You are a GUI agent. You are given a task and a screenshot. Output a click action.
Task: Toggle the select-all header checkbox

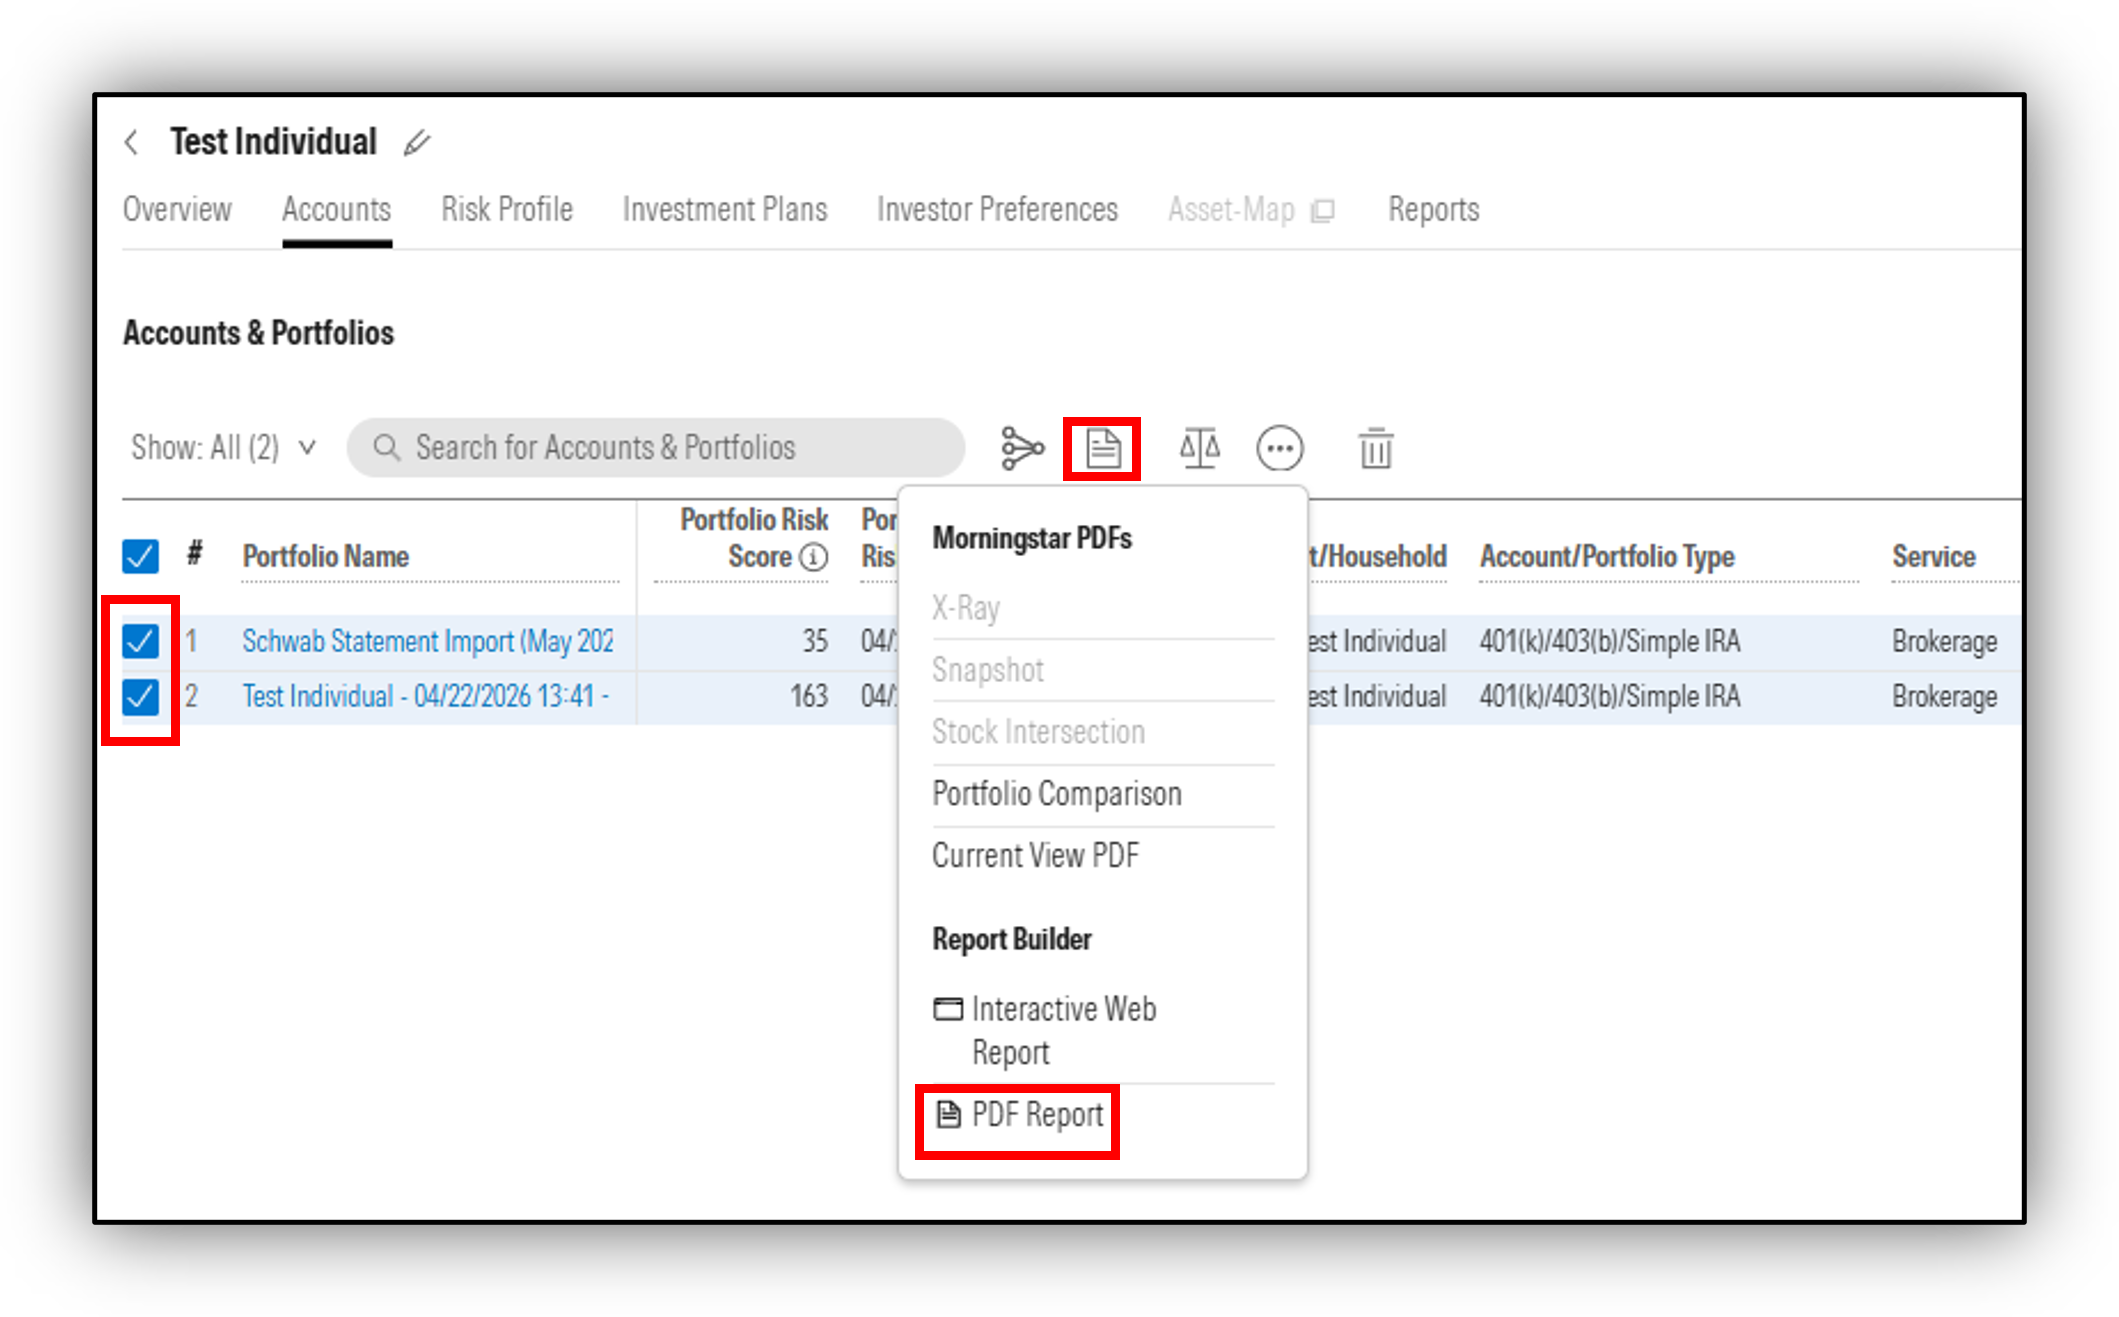[x=140, y=556]
